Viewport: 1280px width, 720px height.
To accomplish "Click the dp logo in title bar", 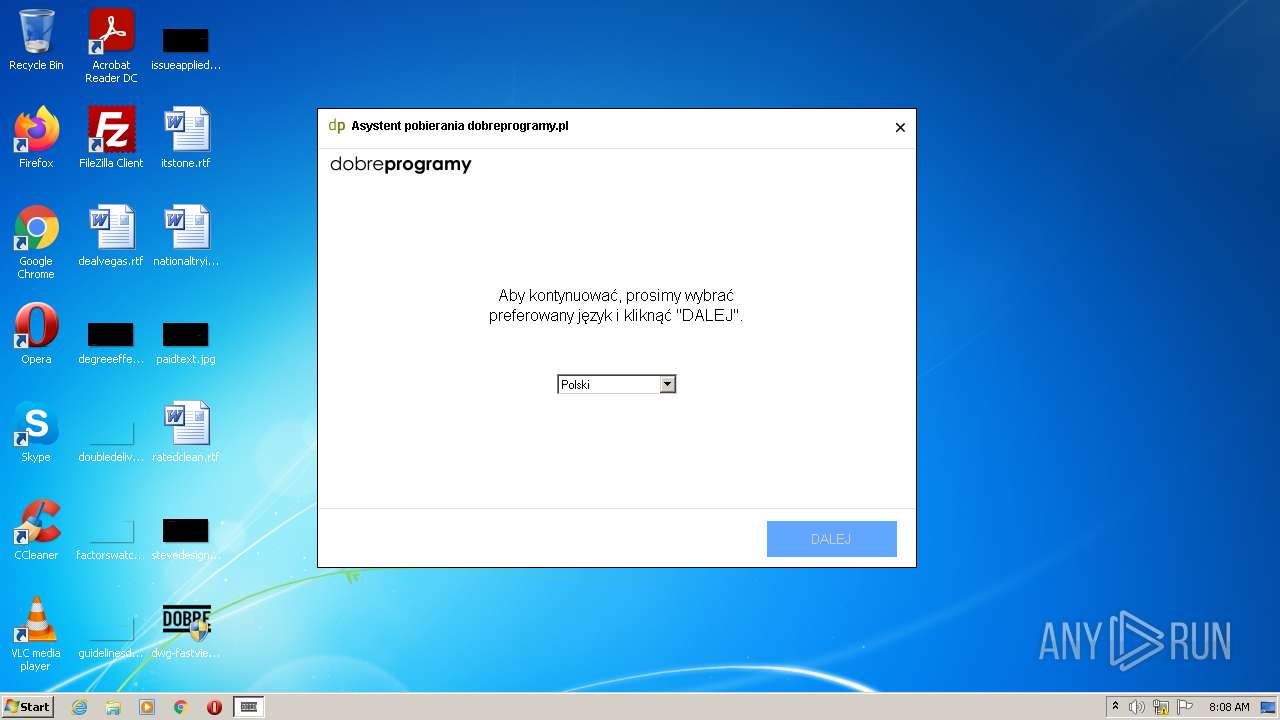I will [x=336, y=126].
